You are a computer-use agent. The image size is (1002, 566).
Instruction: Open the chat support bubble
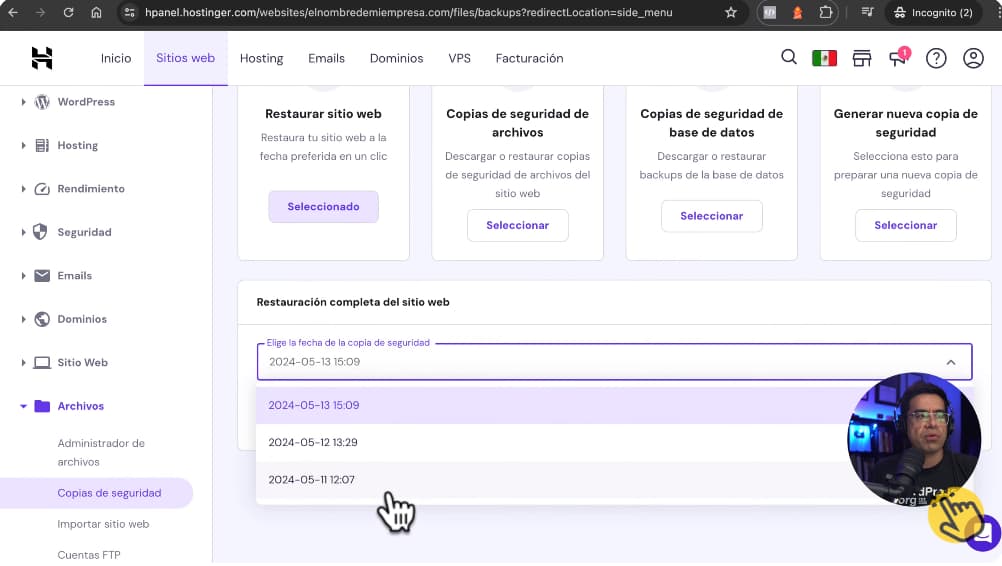(x=984, y=532)
